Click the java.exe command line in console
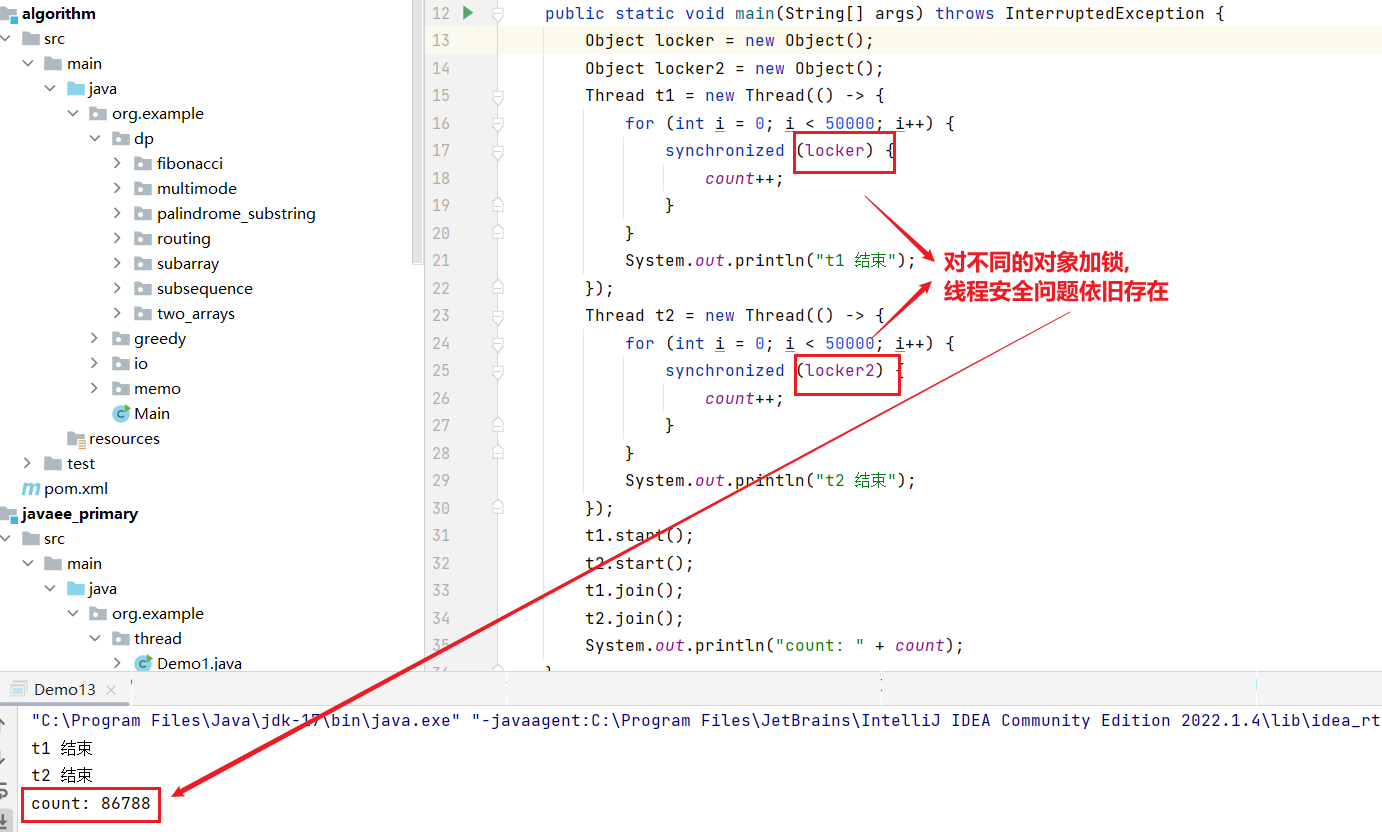Image resolution: width=1382 pixels, height=832 pixels. (x=706, y=720)
